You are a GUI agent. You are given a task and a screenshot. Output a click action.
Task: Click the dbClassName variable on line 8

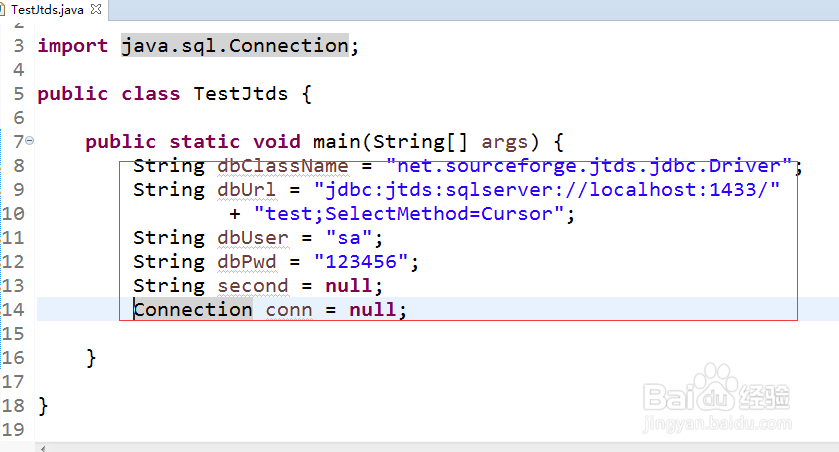(283, 166)
